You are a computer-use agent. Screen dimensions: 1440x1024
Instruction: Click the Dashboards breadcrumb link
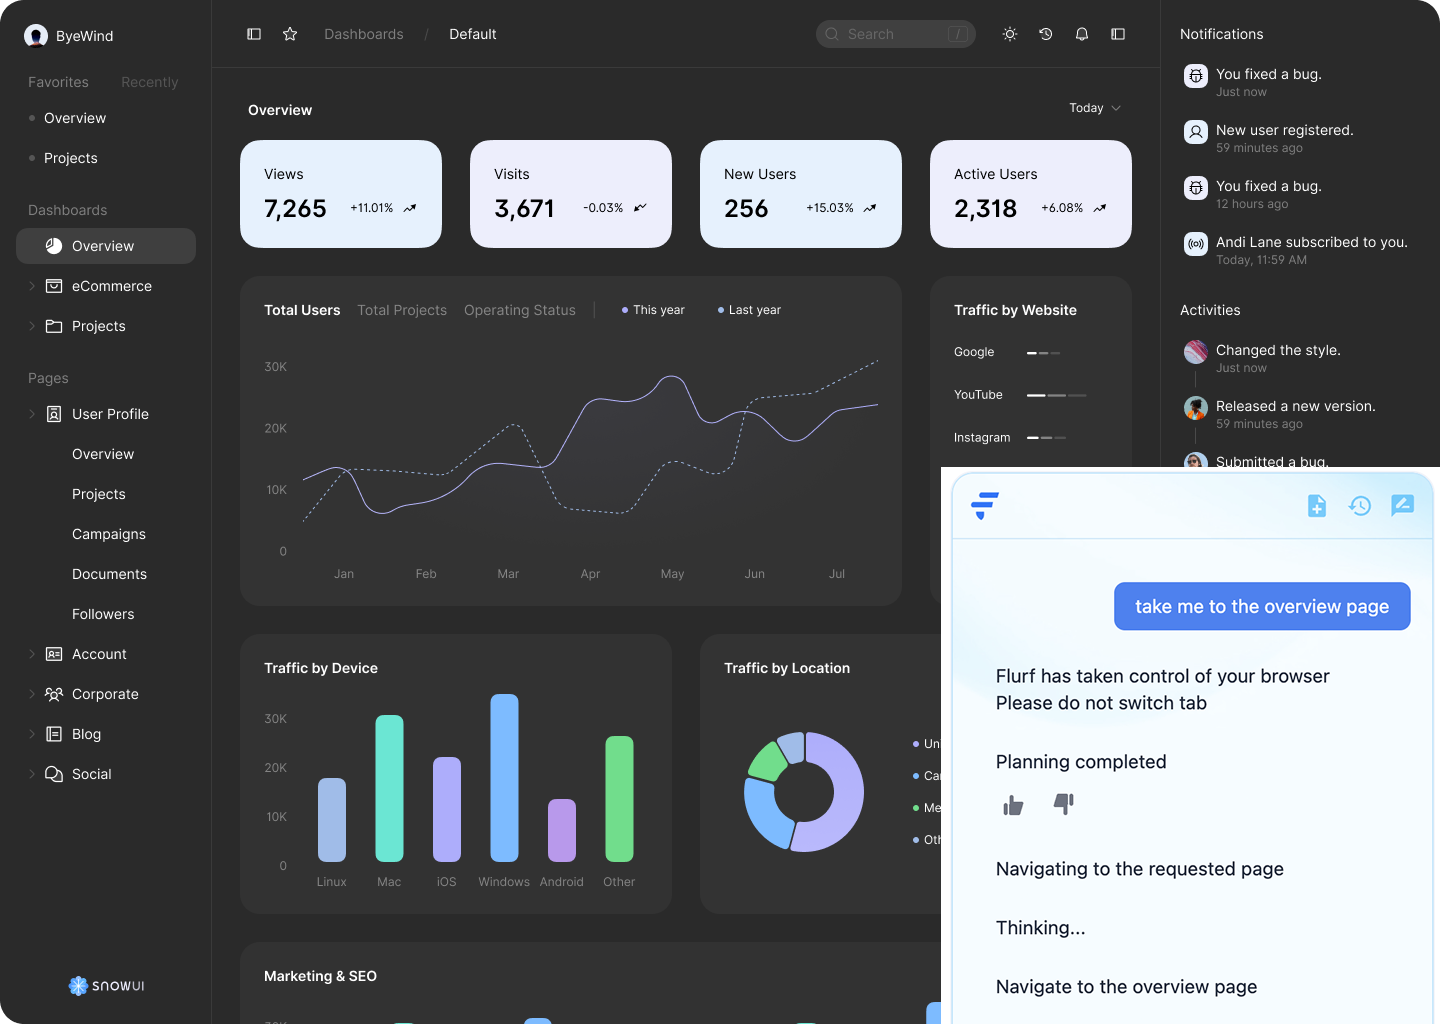tap(364, 34)
